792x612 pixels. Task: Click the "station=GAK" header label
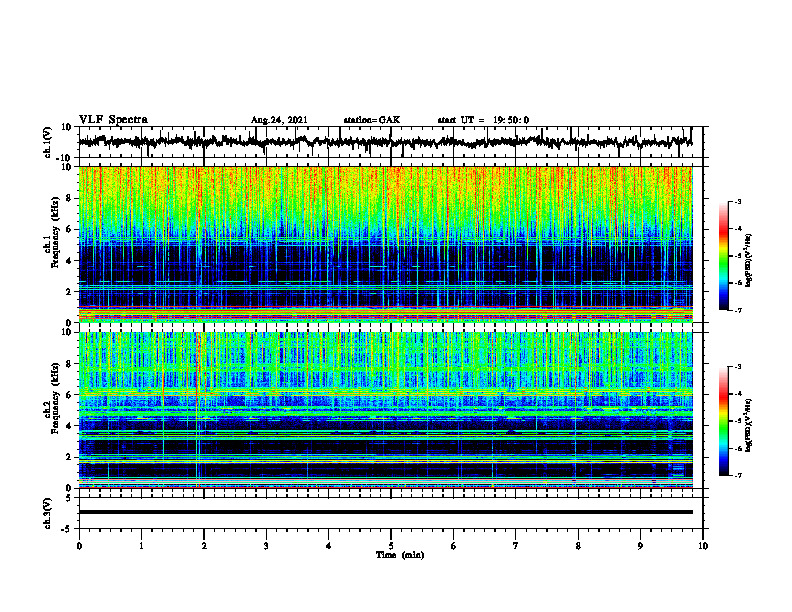[372, 120]
